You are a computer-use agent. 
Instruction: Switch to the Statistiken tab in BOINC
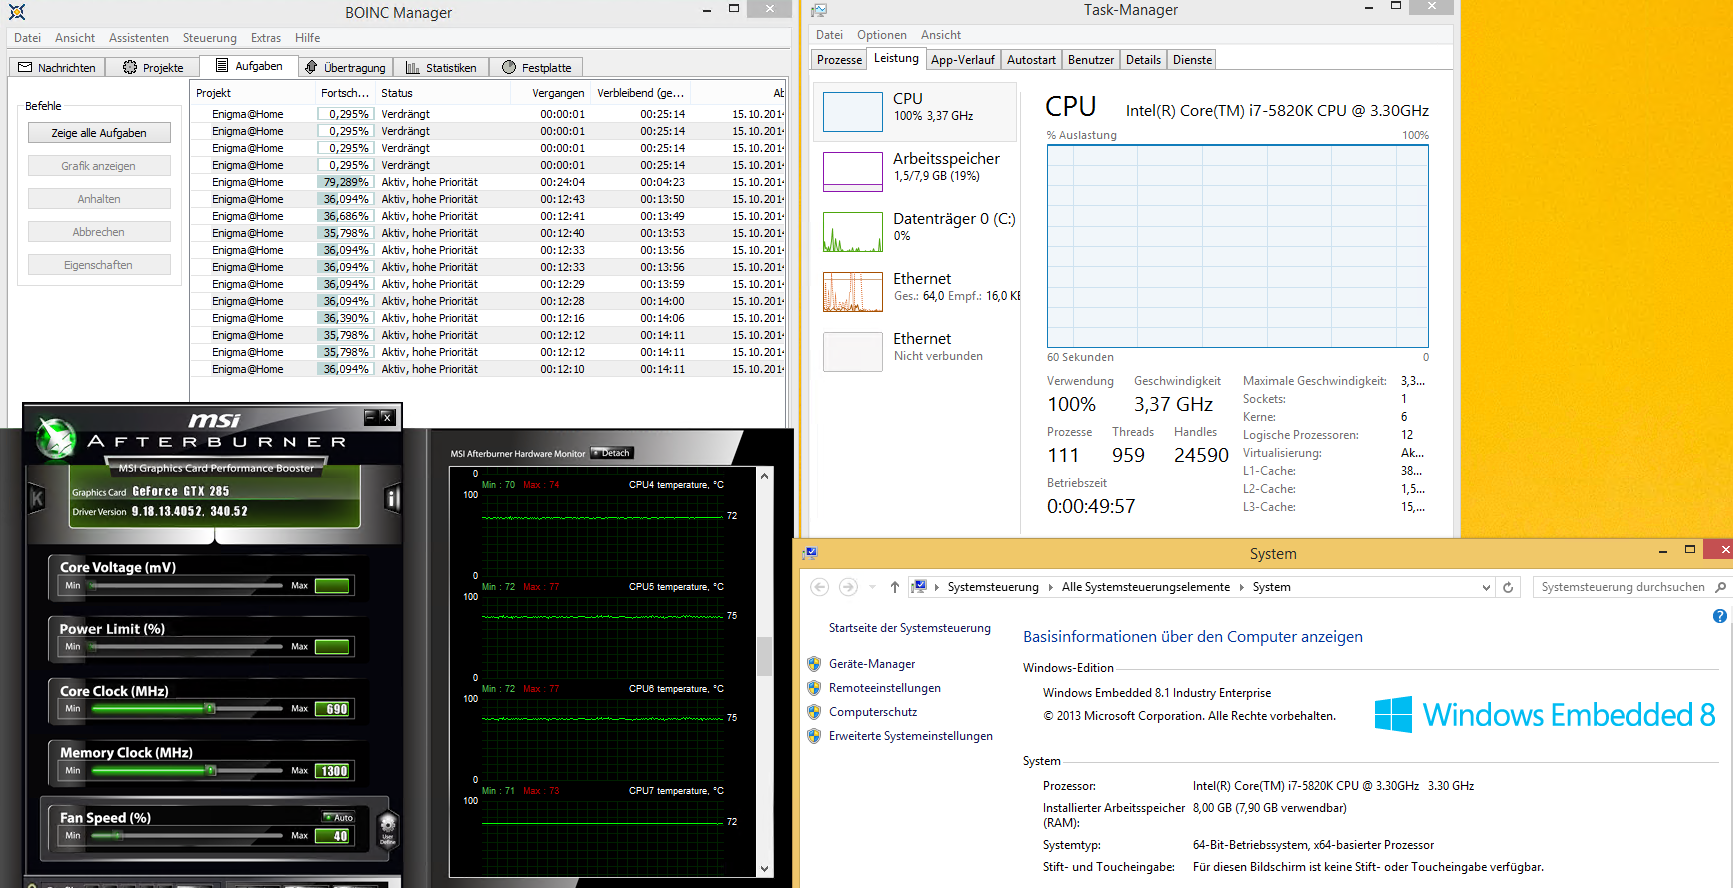tap(441, 67)
